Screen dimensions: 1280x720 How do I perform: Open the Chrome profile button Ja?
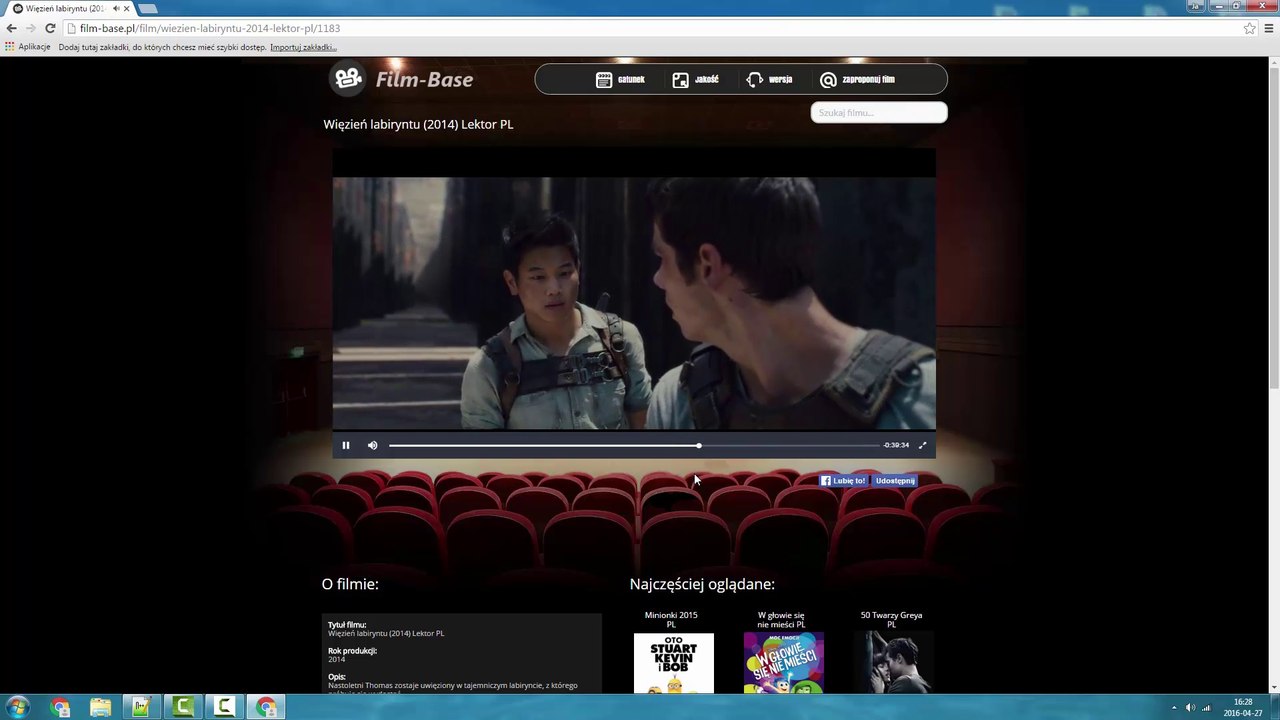(x=1196, y=6)
